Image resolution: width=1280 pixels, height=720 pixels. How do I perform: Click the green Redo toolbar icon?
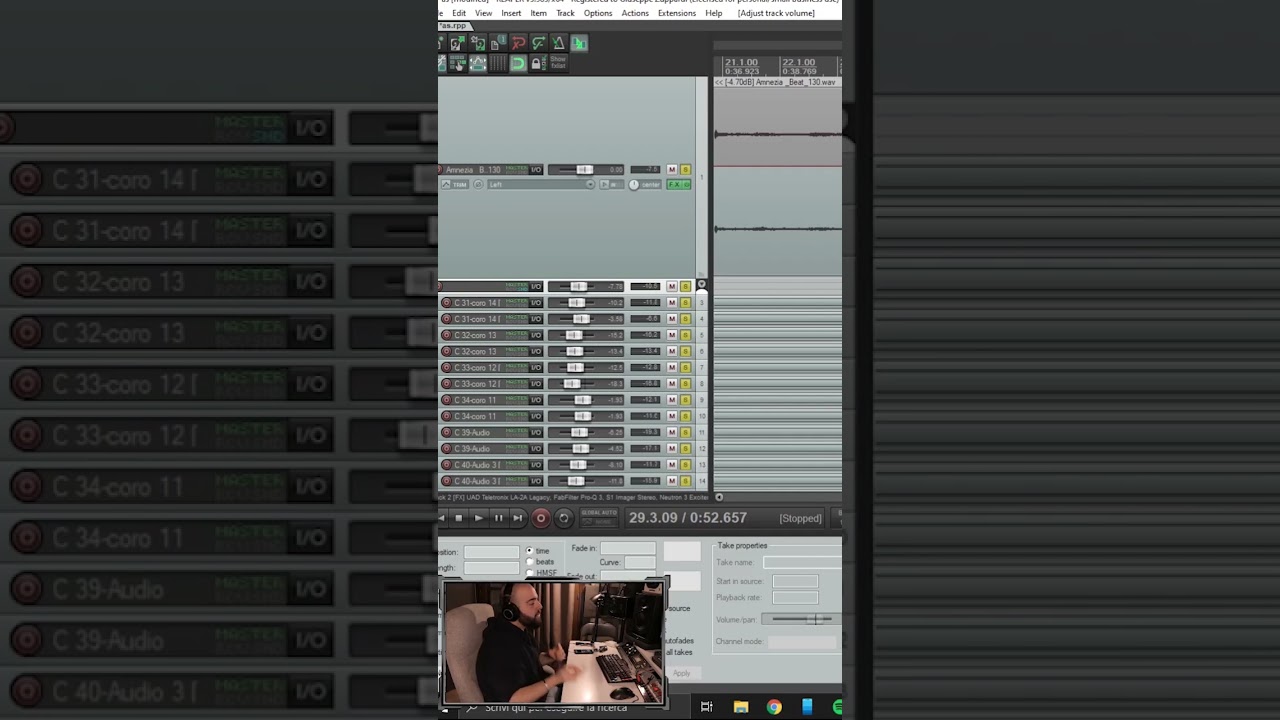538,43
